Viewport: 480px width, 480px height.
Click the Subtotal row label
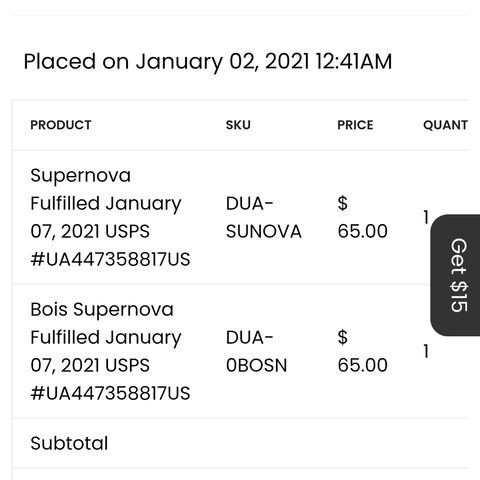click(69, 443)
